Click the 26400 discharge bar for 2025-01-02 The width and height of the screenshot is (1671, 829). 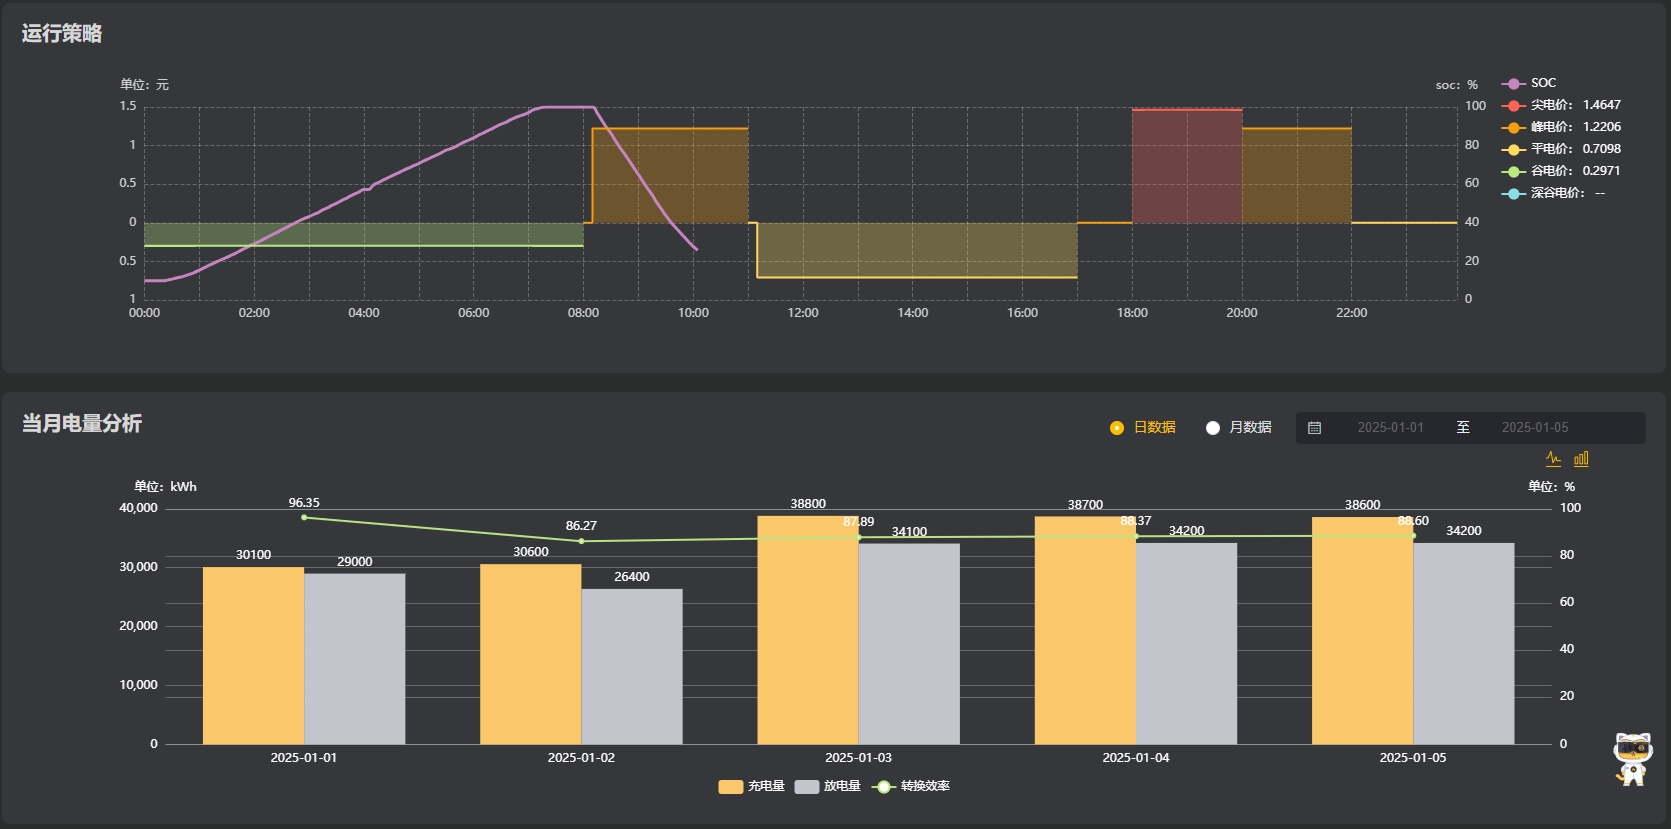(x=632, y=666)
